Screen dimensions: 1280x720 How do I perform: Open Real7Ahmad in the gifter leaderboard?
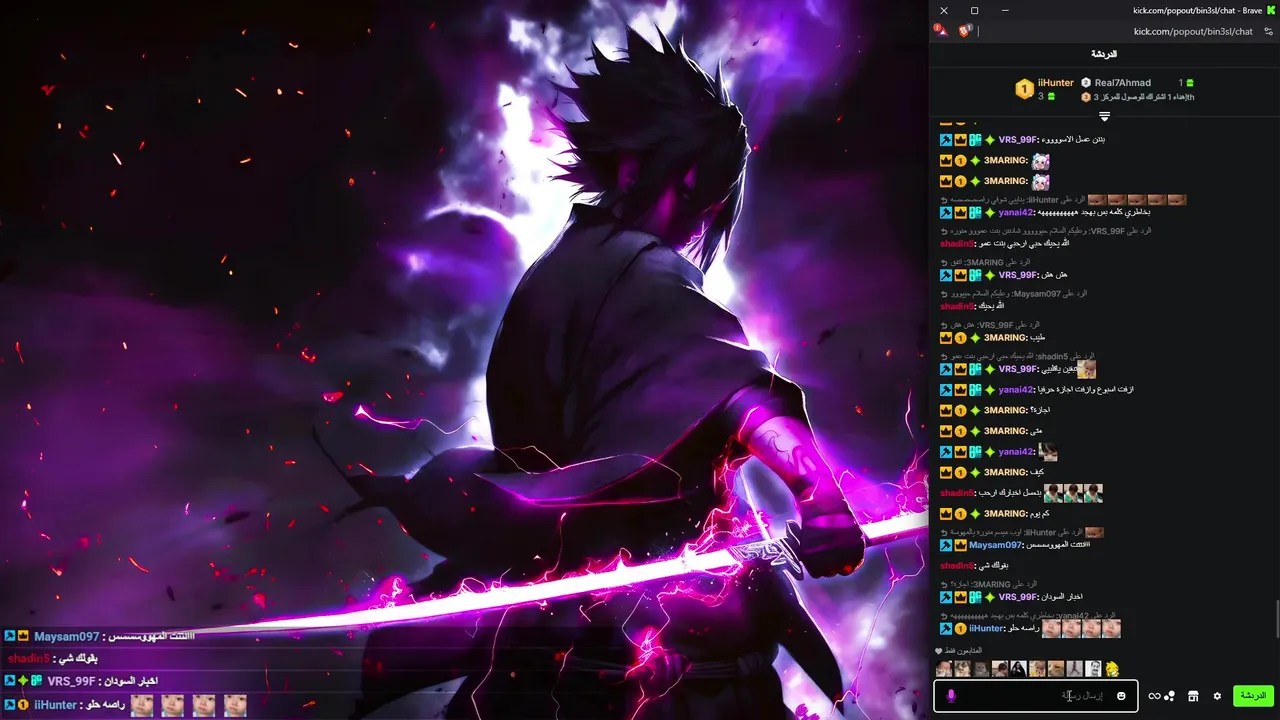(1123, 83)
